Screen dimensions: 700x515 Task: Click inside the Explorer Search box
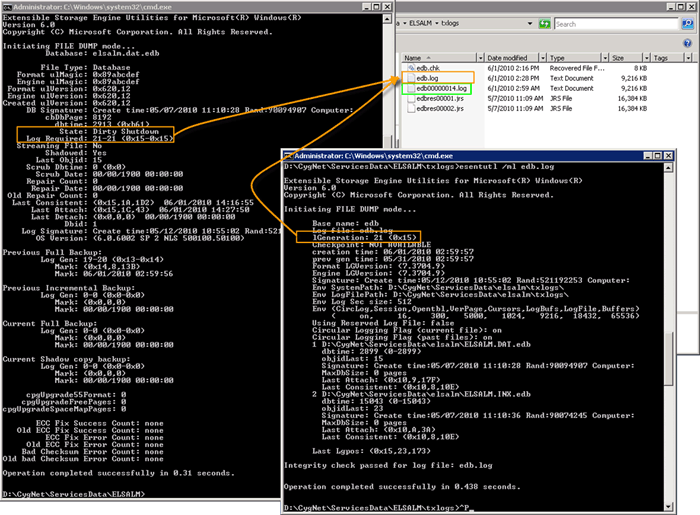coord(616,24)
